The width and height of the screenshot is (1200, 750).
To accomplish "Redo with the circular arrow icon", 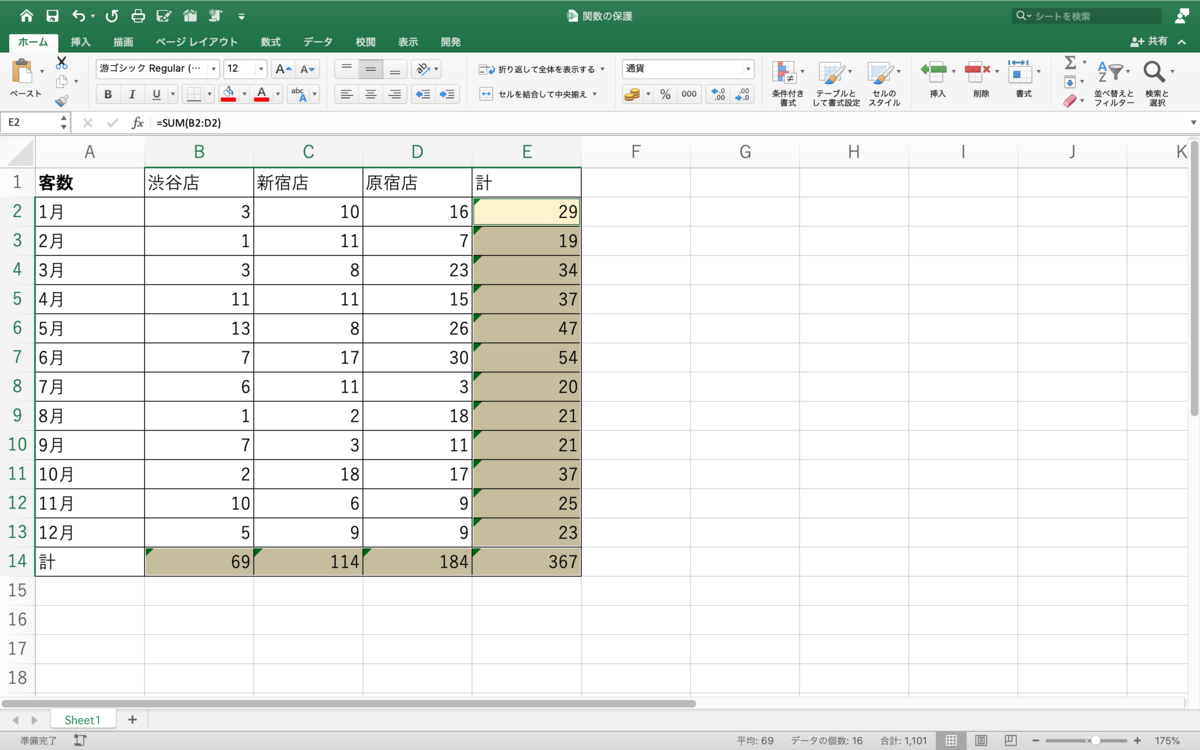I will point(112,16).
